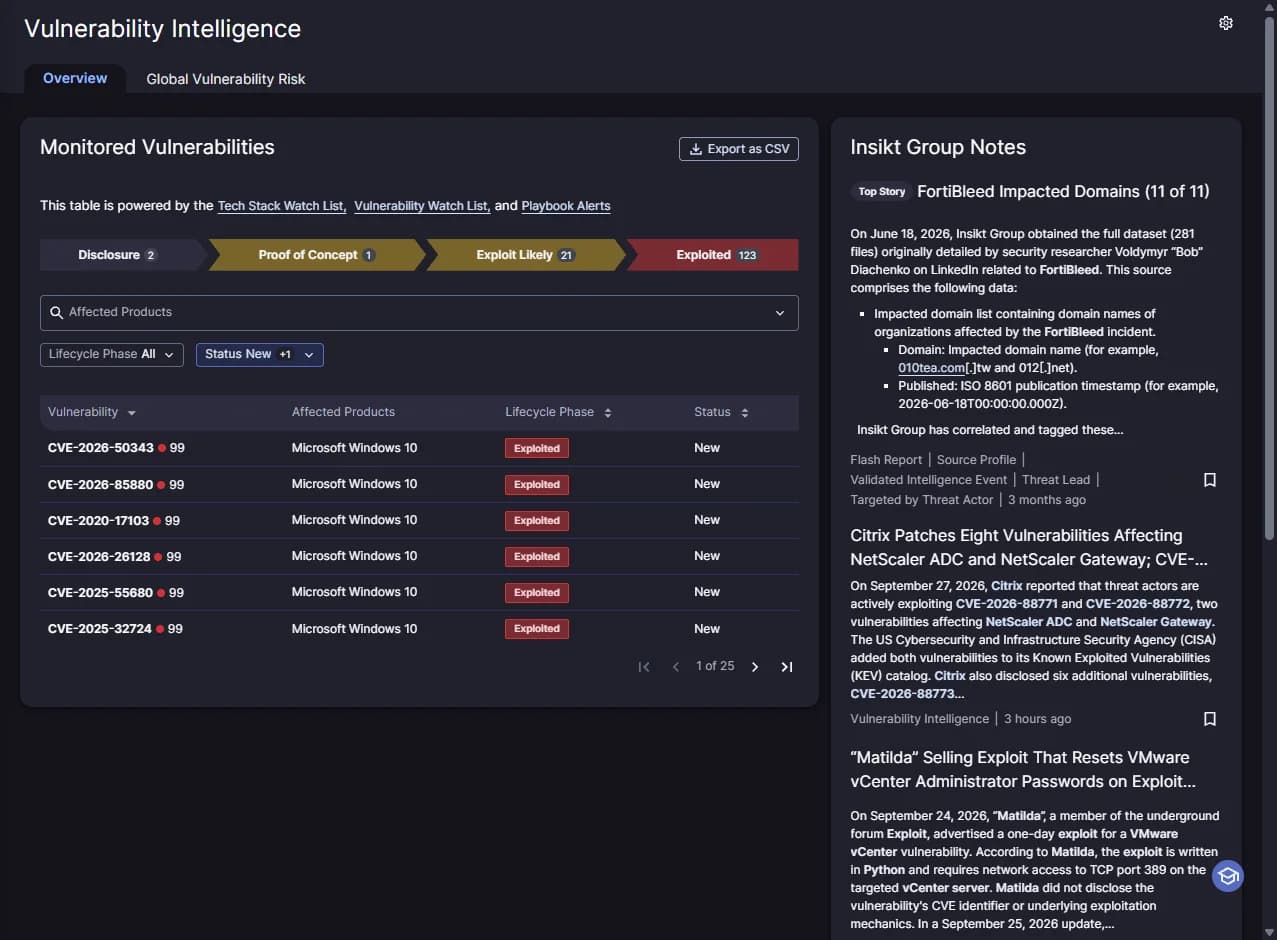
Task: Expand the Affected Products dropdown chevron
Action: coord(780,313)
